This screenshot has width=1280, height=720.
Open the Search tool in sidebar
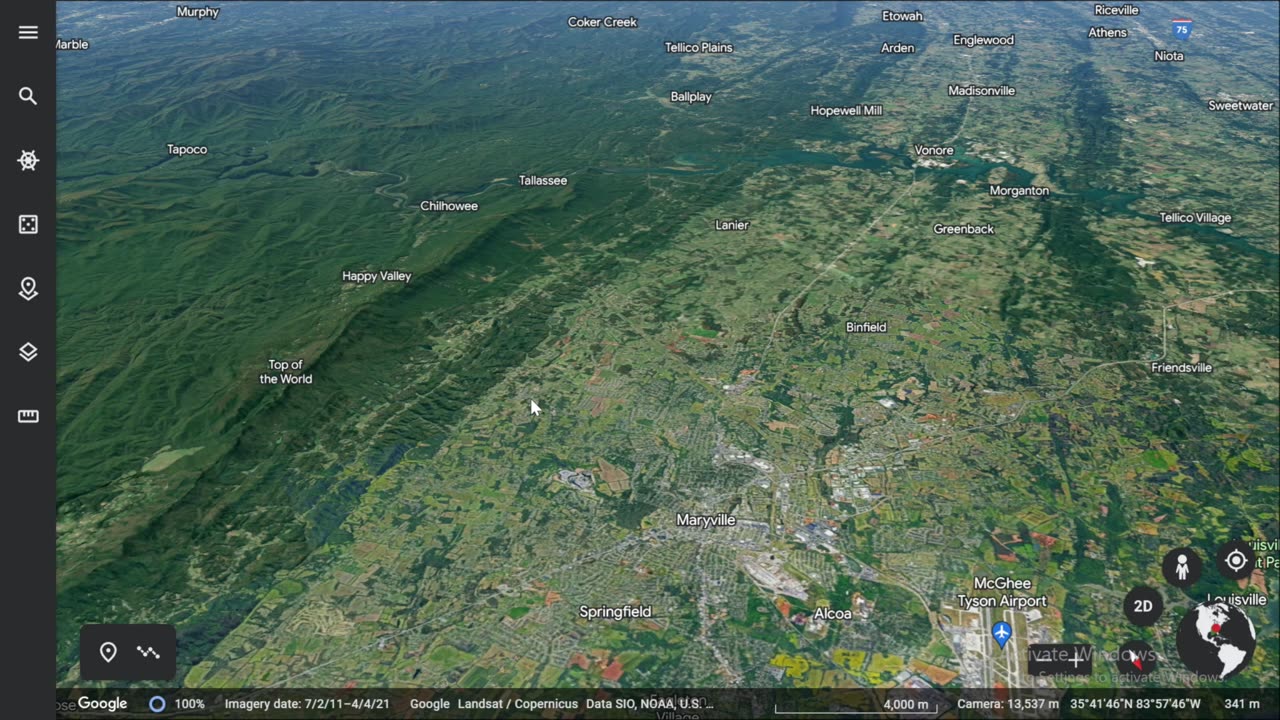pos(28,96)
